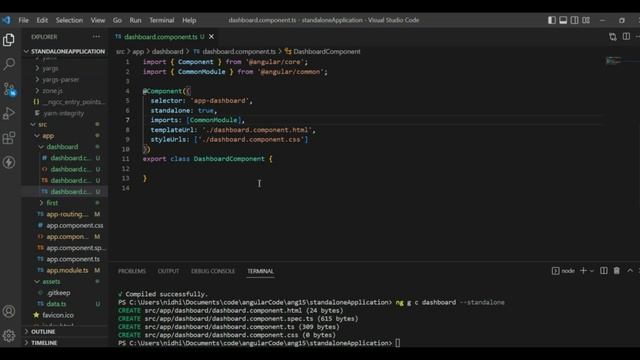Kill terminal with trash icon

[617, 271]
